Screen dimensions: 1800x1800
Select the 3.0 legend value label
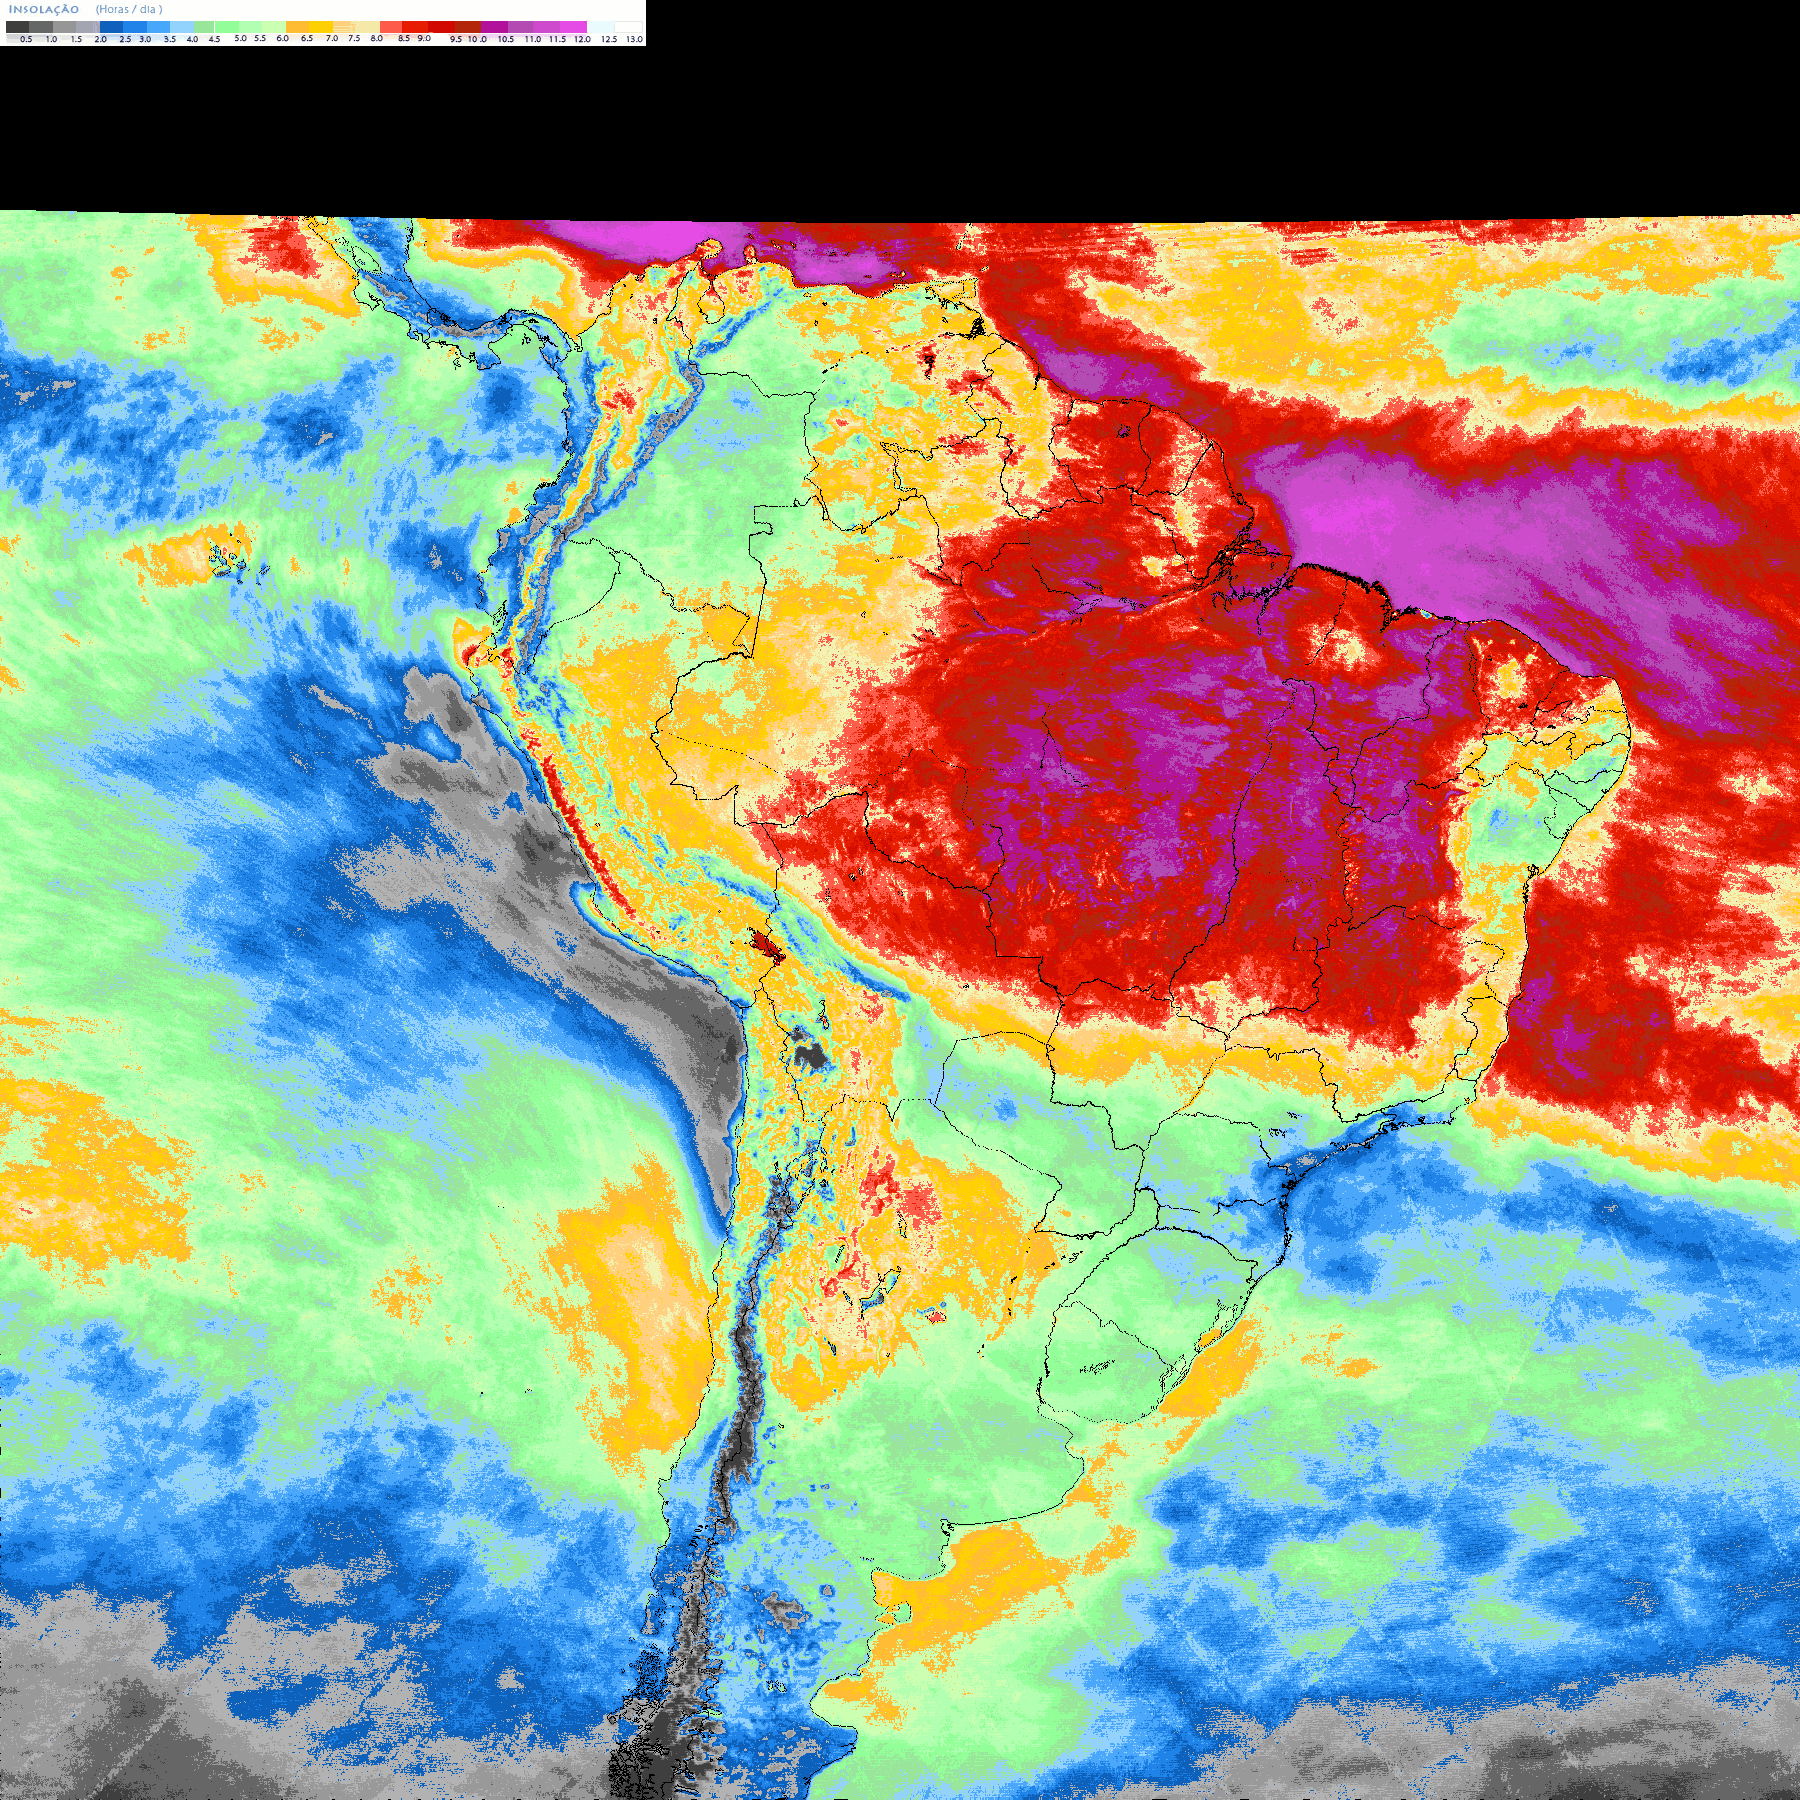click(x=145, y=39)
